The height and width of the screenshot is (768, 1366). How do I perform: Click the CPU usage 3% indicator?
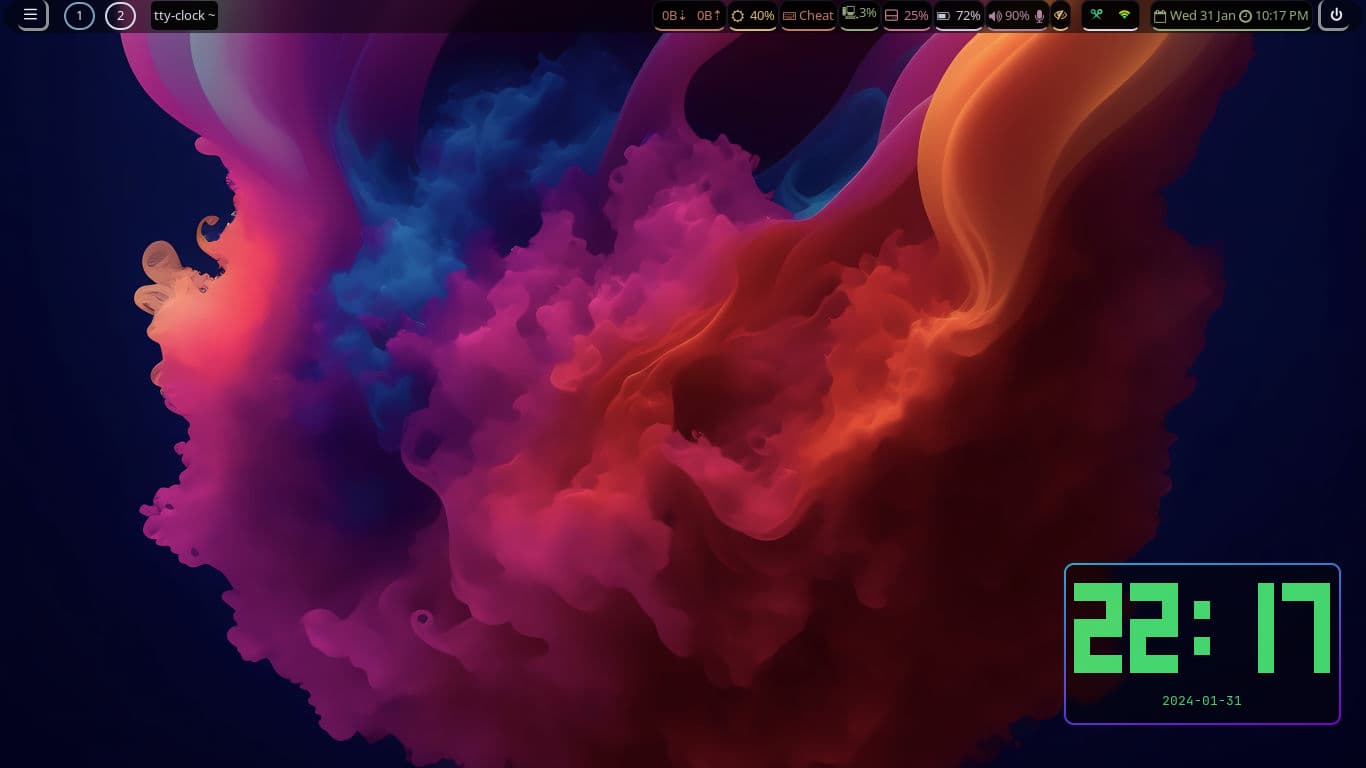tap(859, 14)
